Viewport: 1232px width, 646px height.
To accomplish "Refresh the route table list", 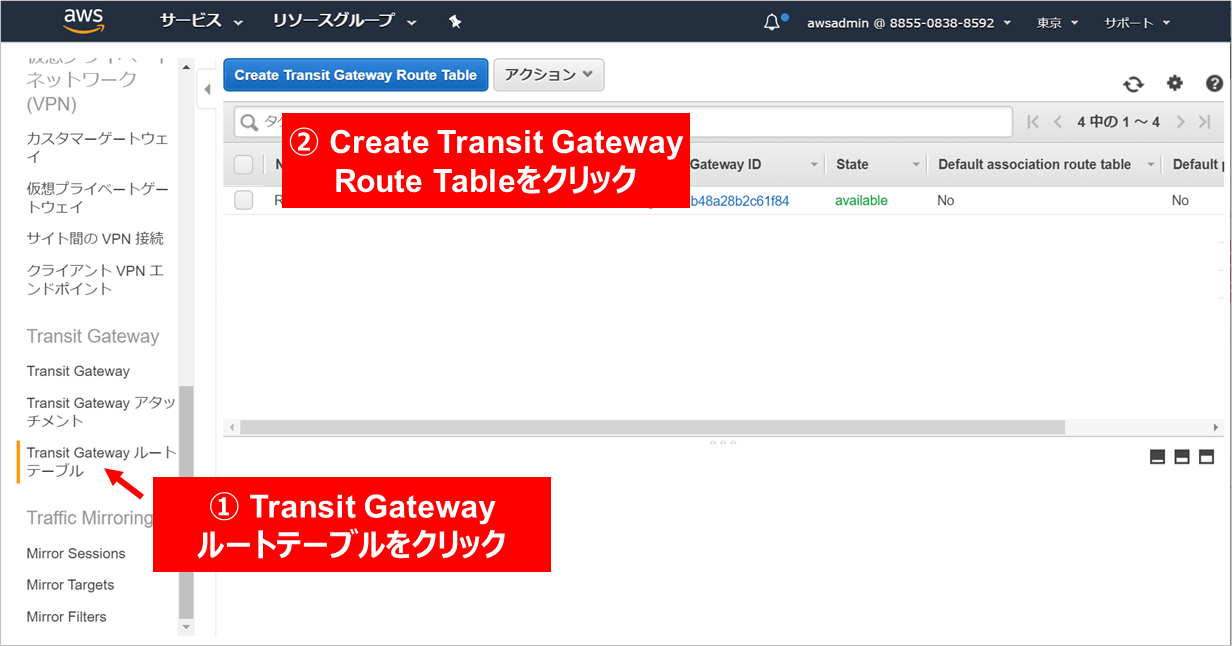I will tap(1133, 84).
